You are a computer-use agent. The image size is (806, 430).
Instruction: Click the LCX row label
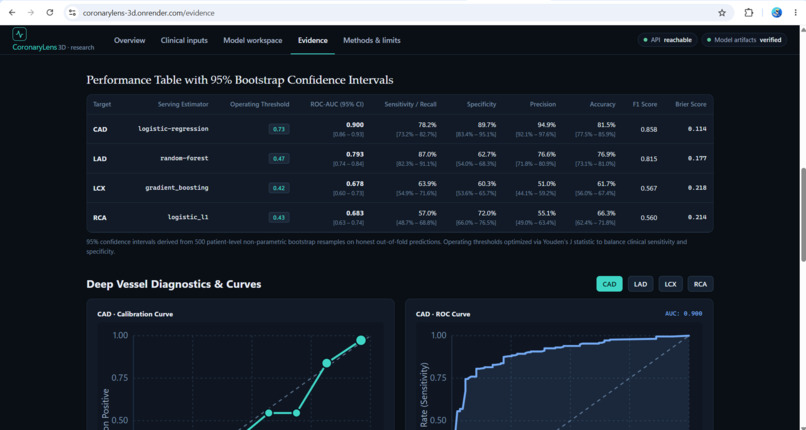(x=99, y=188)
